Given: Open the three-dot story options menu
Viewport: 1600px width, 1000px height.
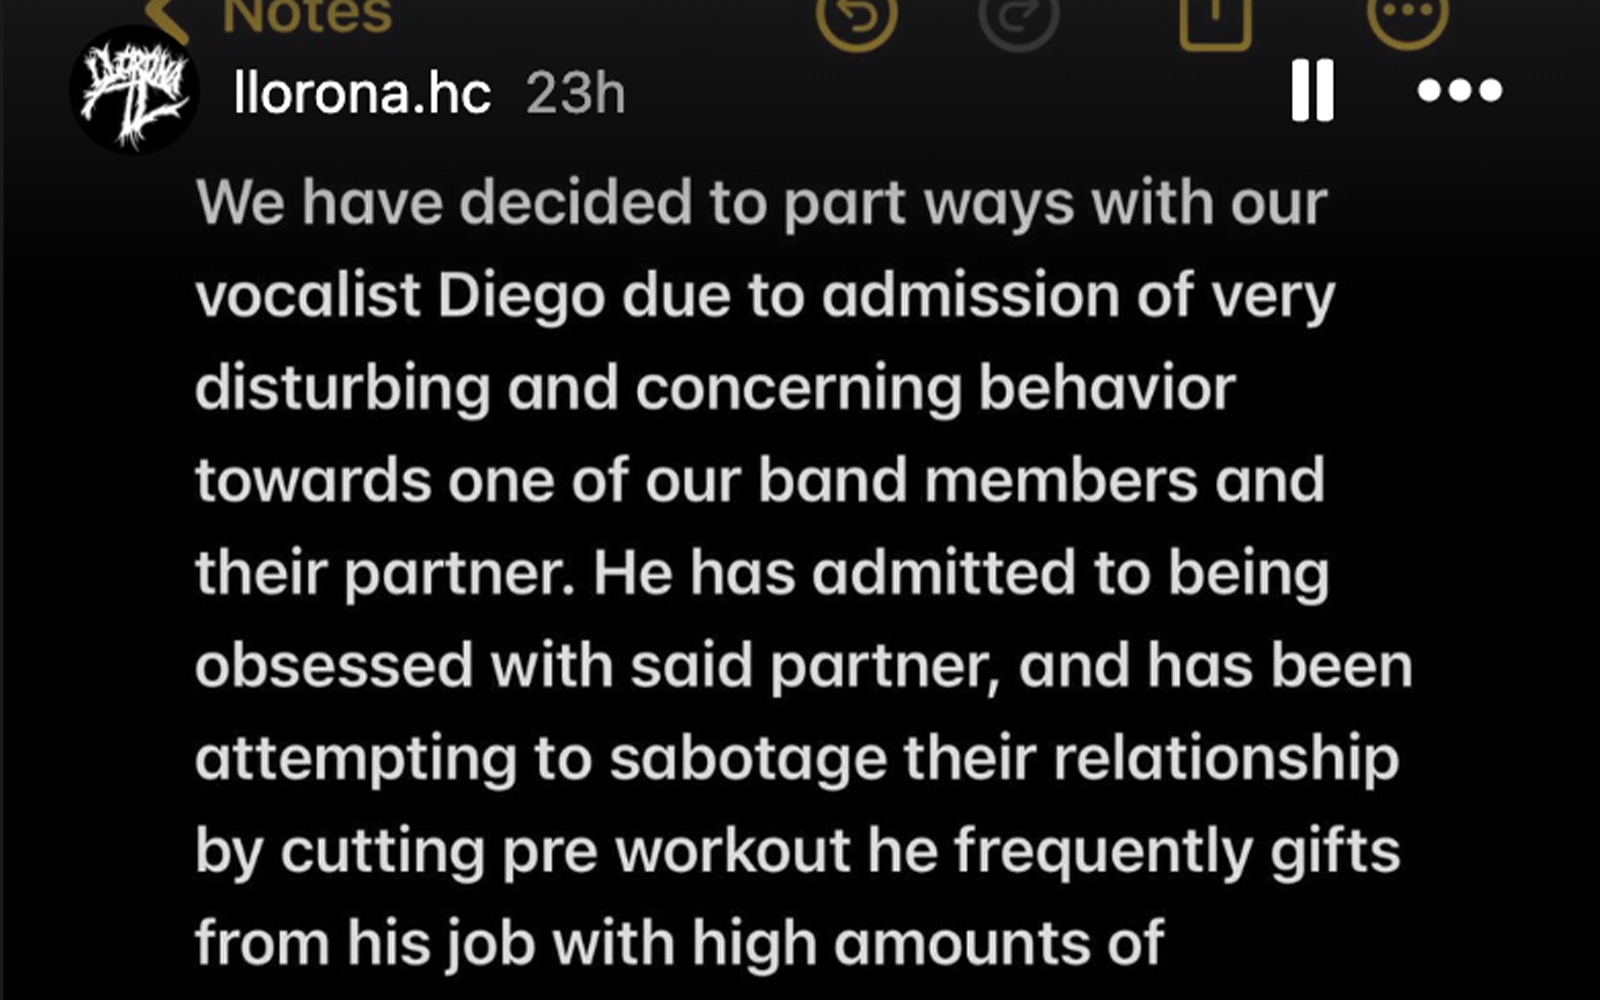Looking at the screenshot, I should [x=1460, y=90].
